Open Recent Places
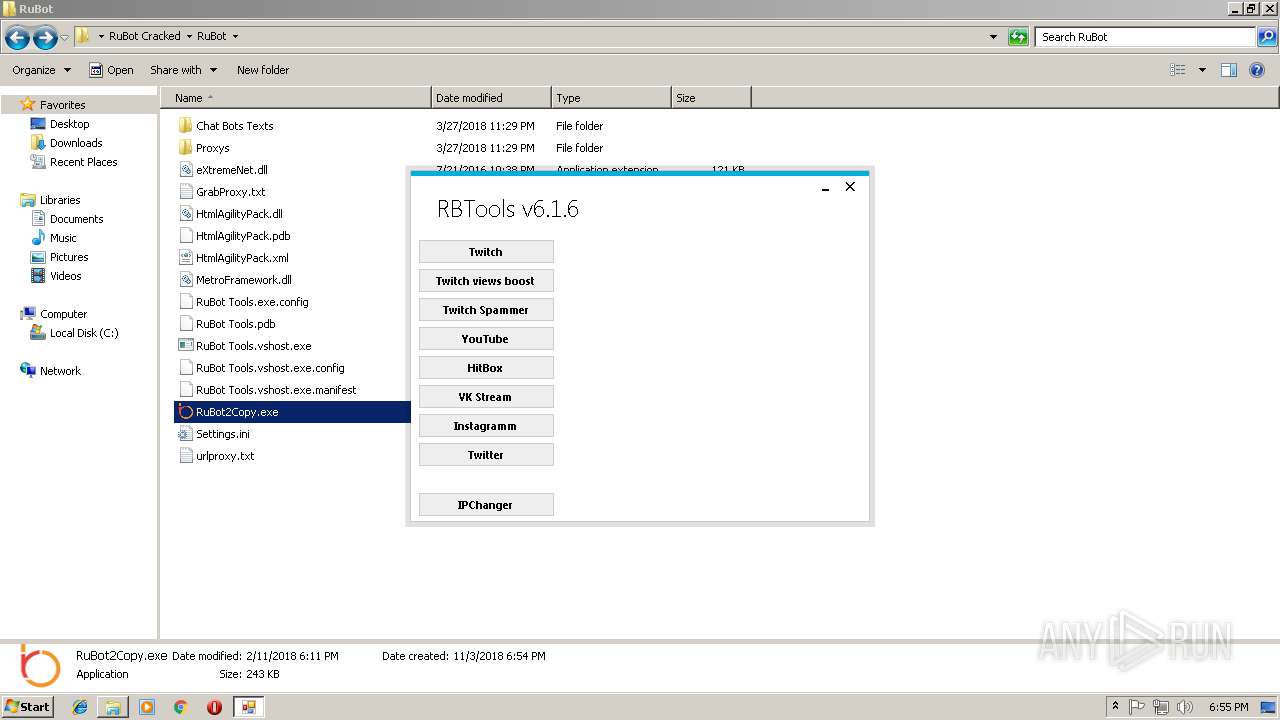Image resolution: width=1280 pixels, height=720 pixels. click(83, 162)
